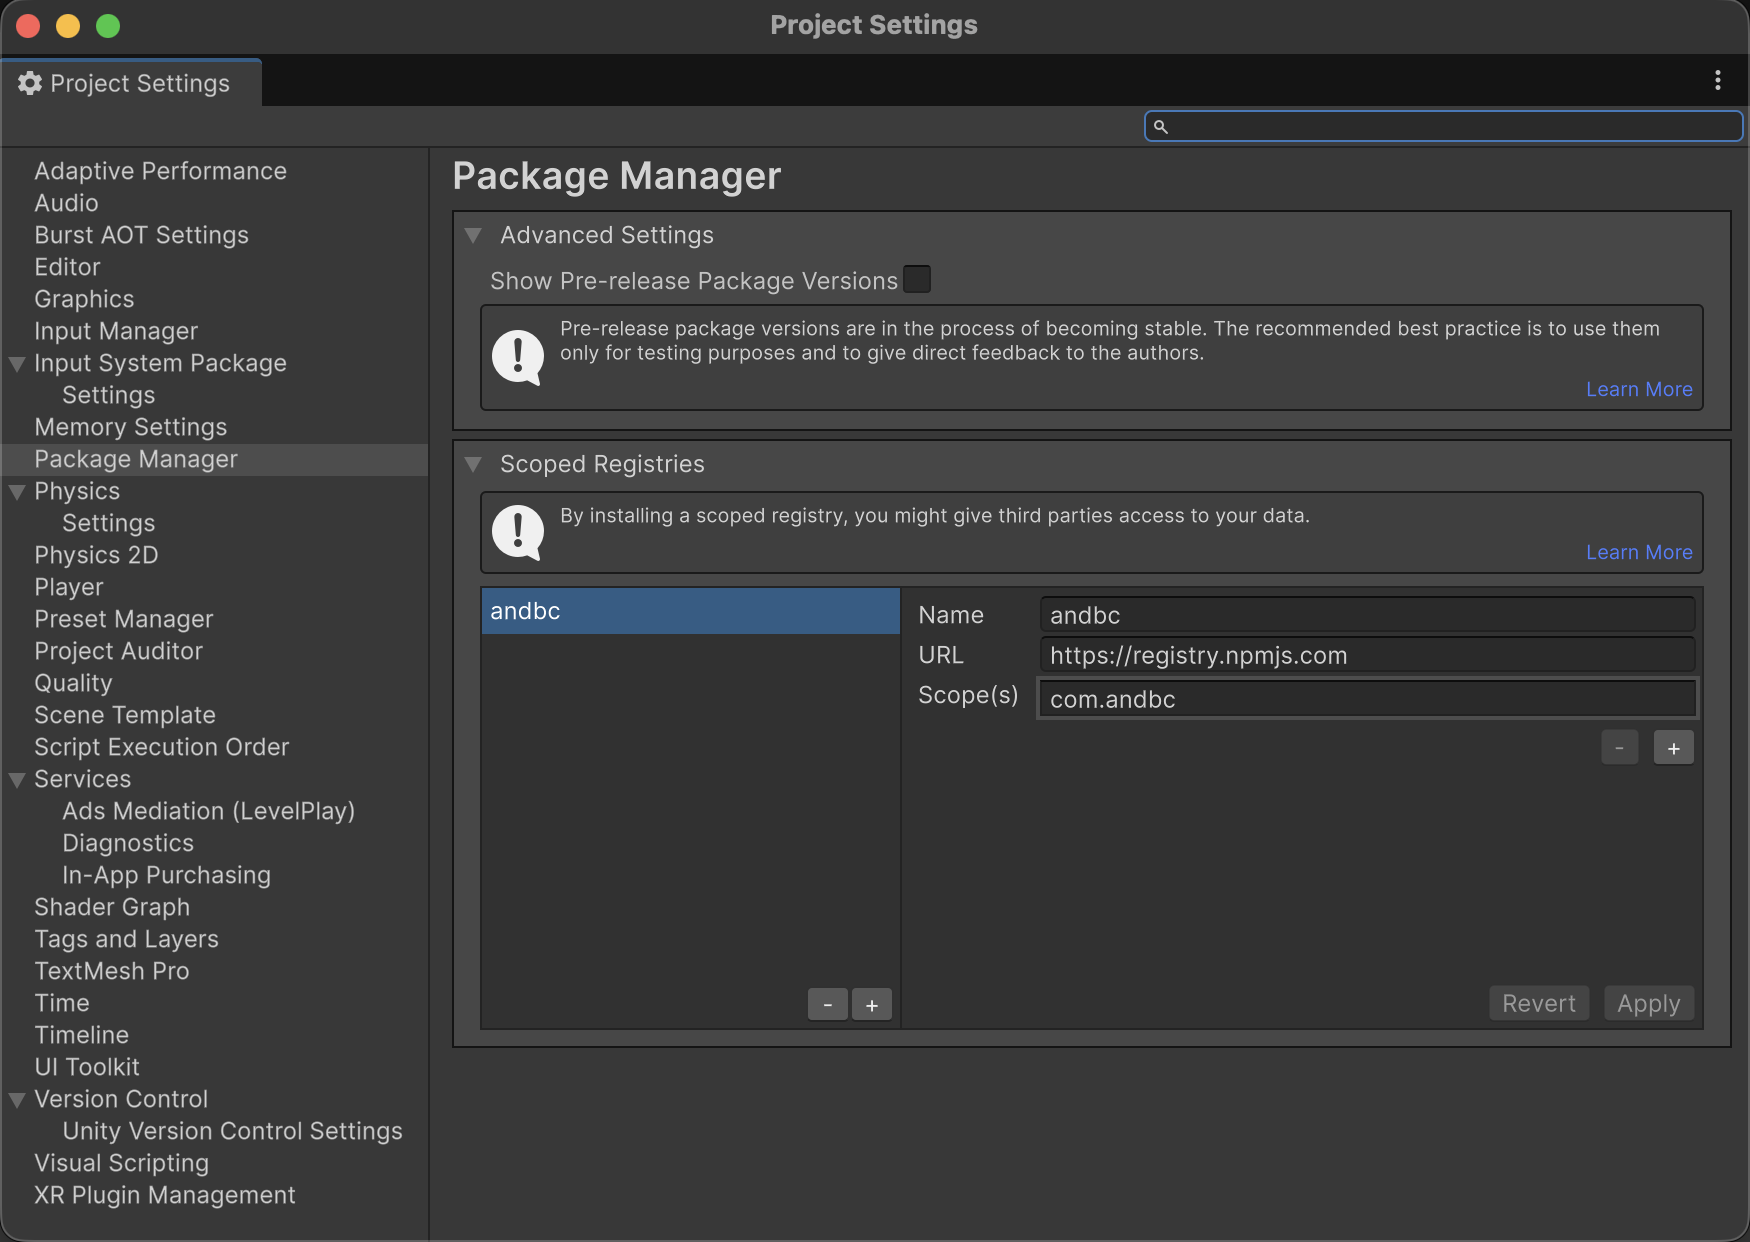Click the scoped registry warning exclamation icon
Viewport: 1750px width, 1242px height.
[x=518, y=532]
